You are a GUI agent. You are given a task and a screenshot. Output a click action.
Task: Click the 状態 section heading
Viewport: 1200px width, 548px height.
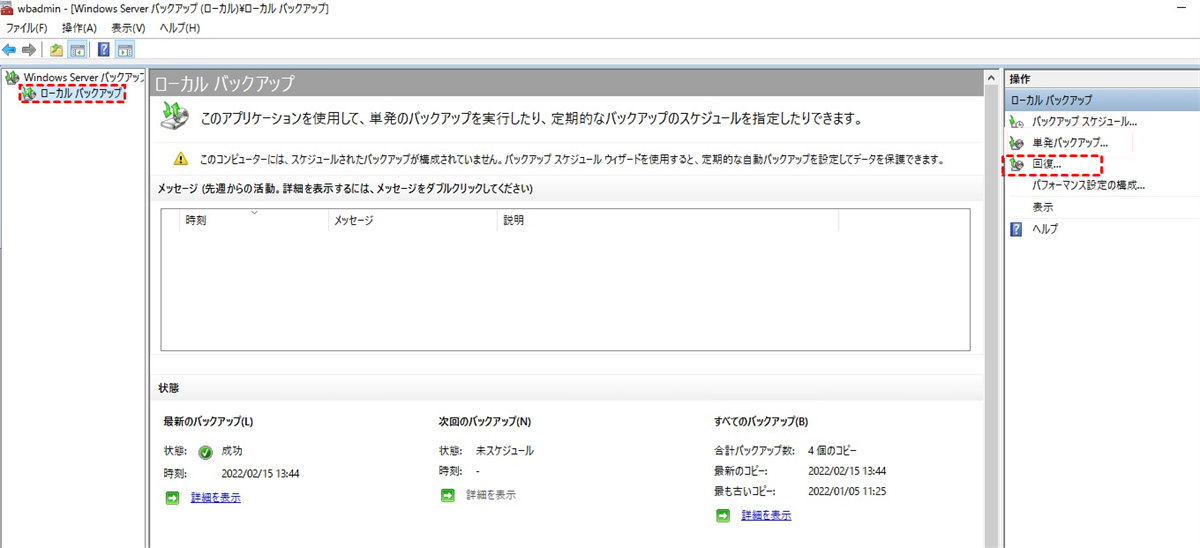click(168, 387)
